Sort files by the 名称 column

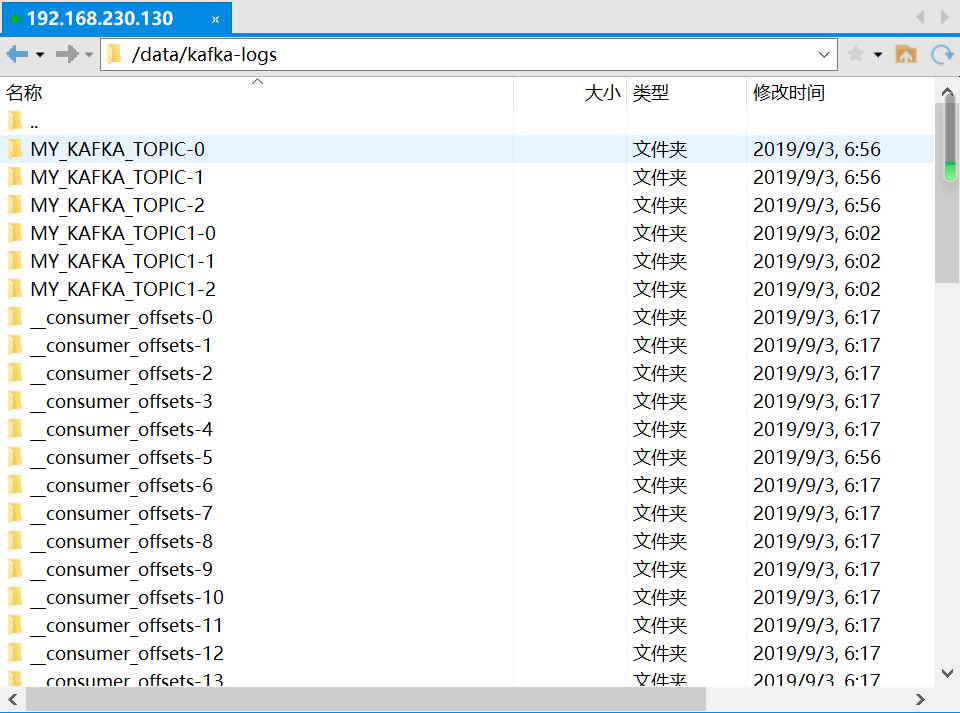click(24, 93)
